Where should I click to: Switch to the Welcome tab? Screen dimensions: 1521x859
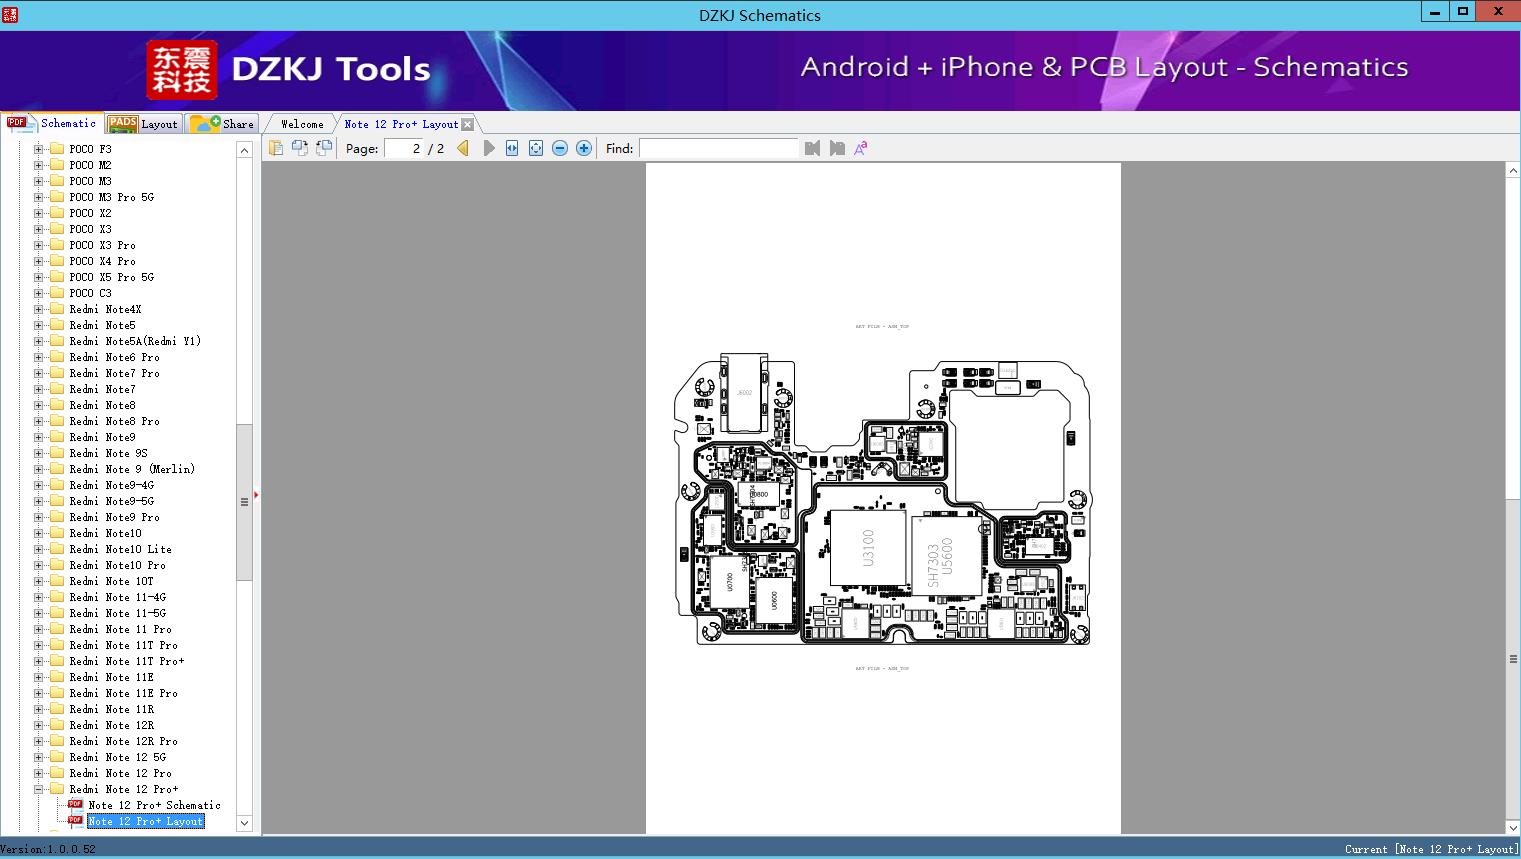302,124
